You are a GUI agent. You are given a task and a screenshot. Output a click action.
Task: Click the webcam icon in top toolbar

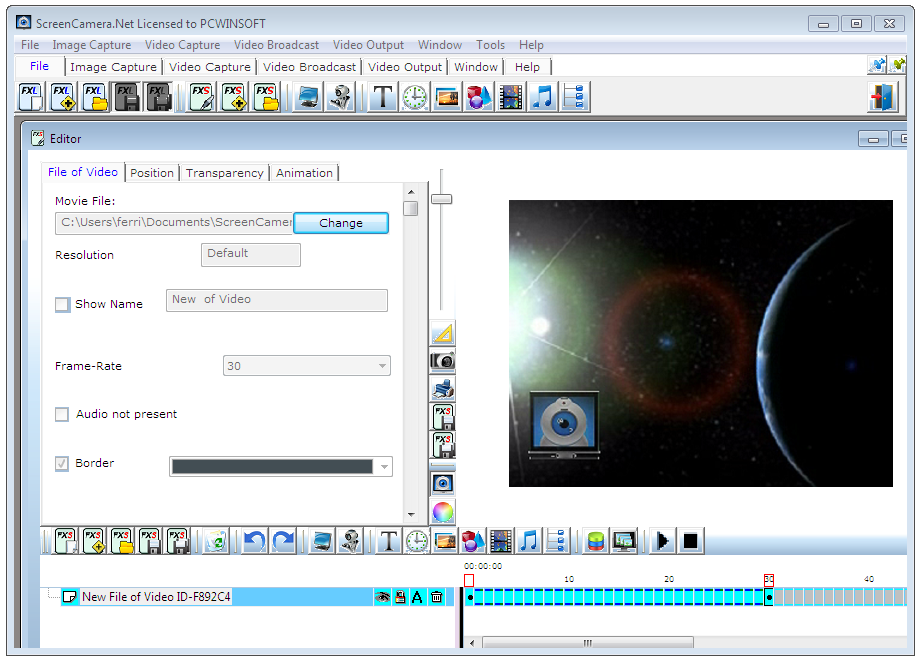340,97
